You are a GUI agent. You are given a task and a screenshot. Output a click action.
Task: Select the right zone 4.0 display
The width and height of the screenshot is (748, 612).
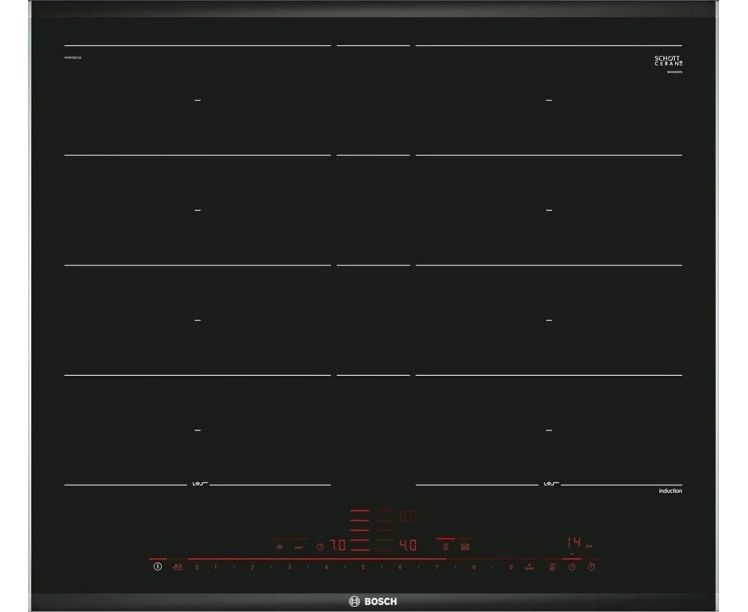click(407, 547)
